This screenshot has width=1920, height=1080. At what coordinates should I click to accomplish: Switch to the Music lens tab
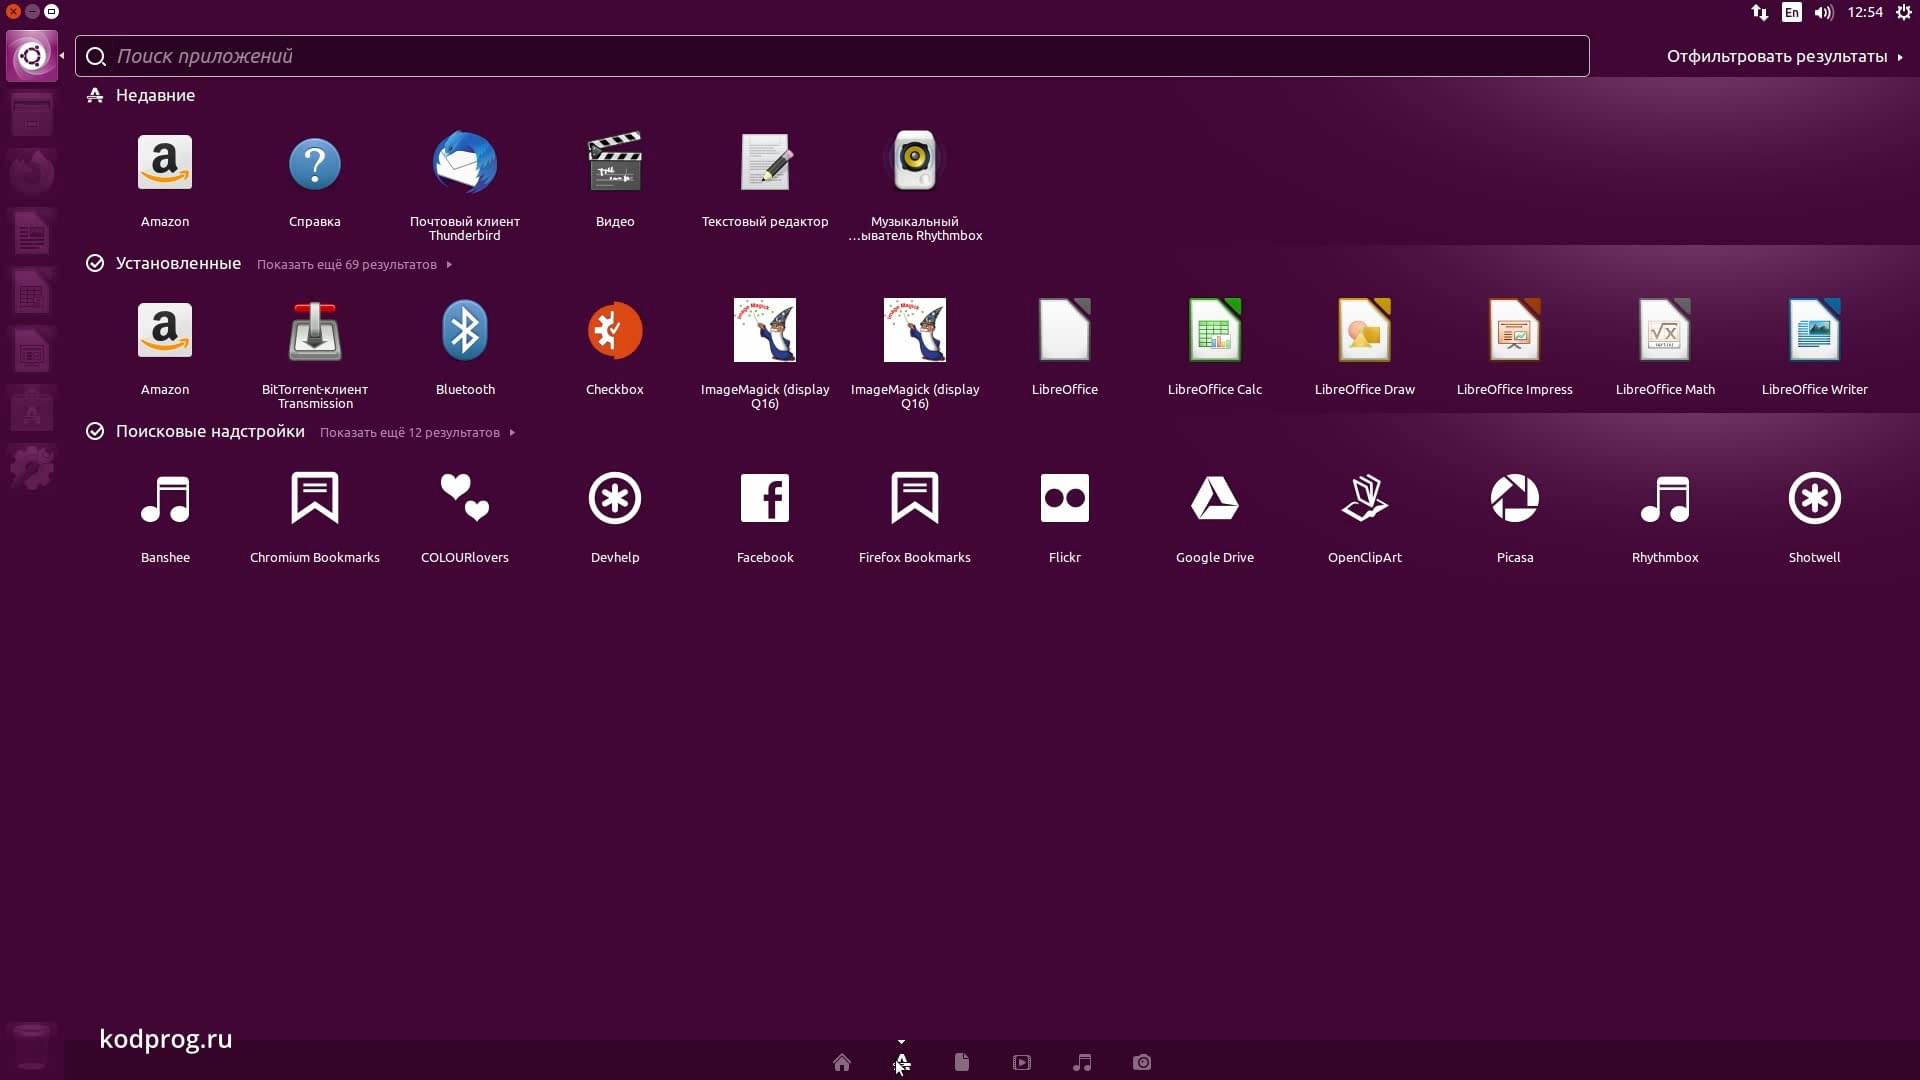(x=1081, y=1062)
